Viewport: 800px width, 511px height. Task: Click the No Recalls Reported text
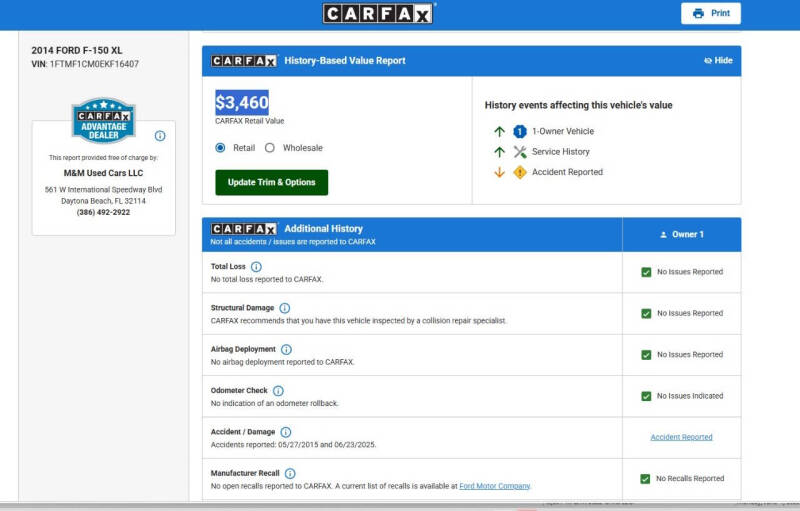pyautogui.click(x=690, y=478)
